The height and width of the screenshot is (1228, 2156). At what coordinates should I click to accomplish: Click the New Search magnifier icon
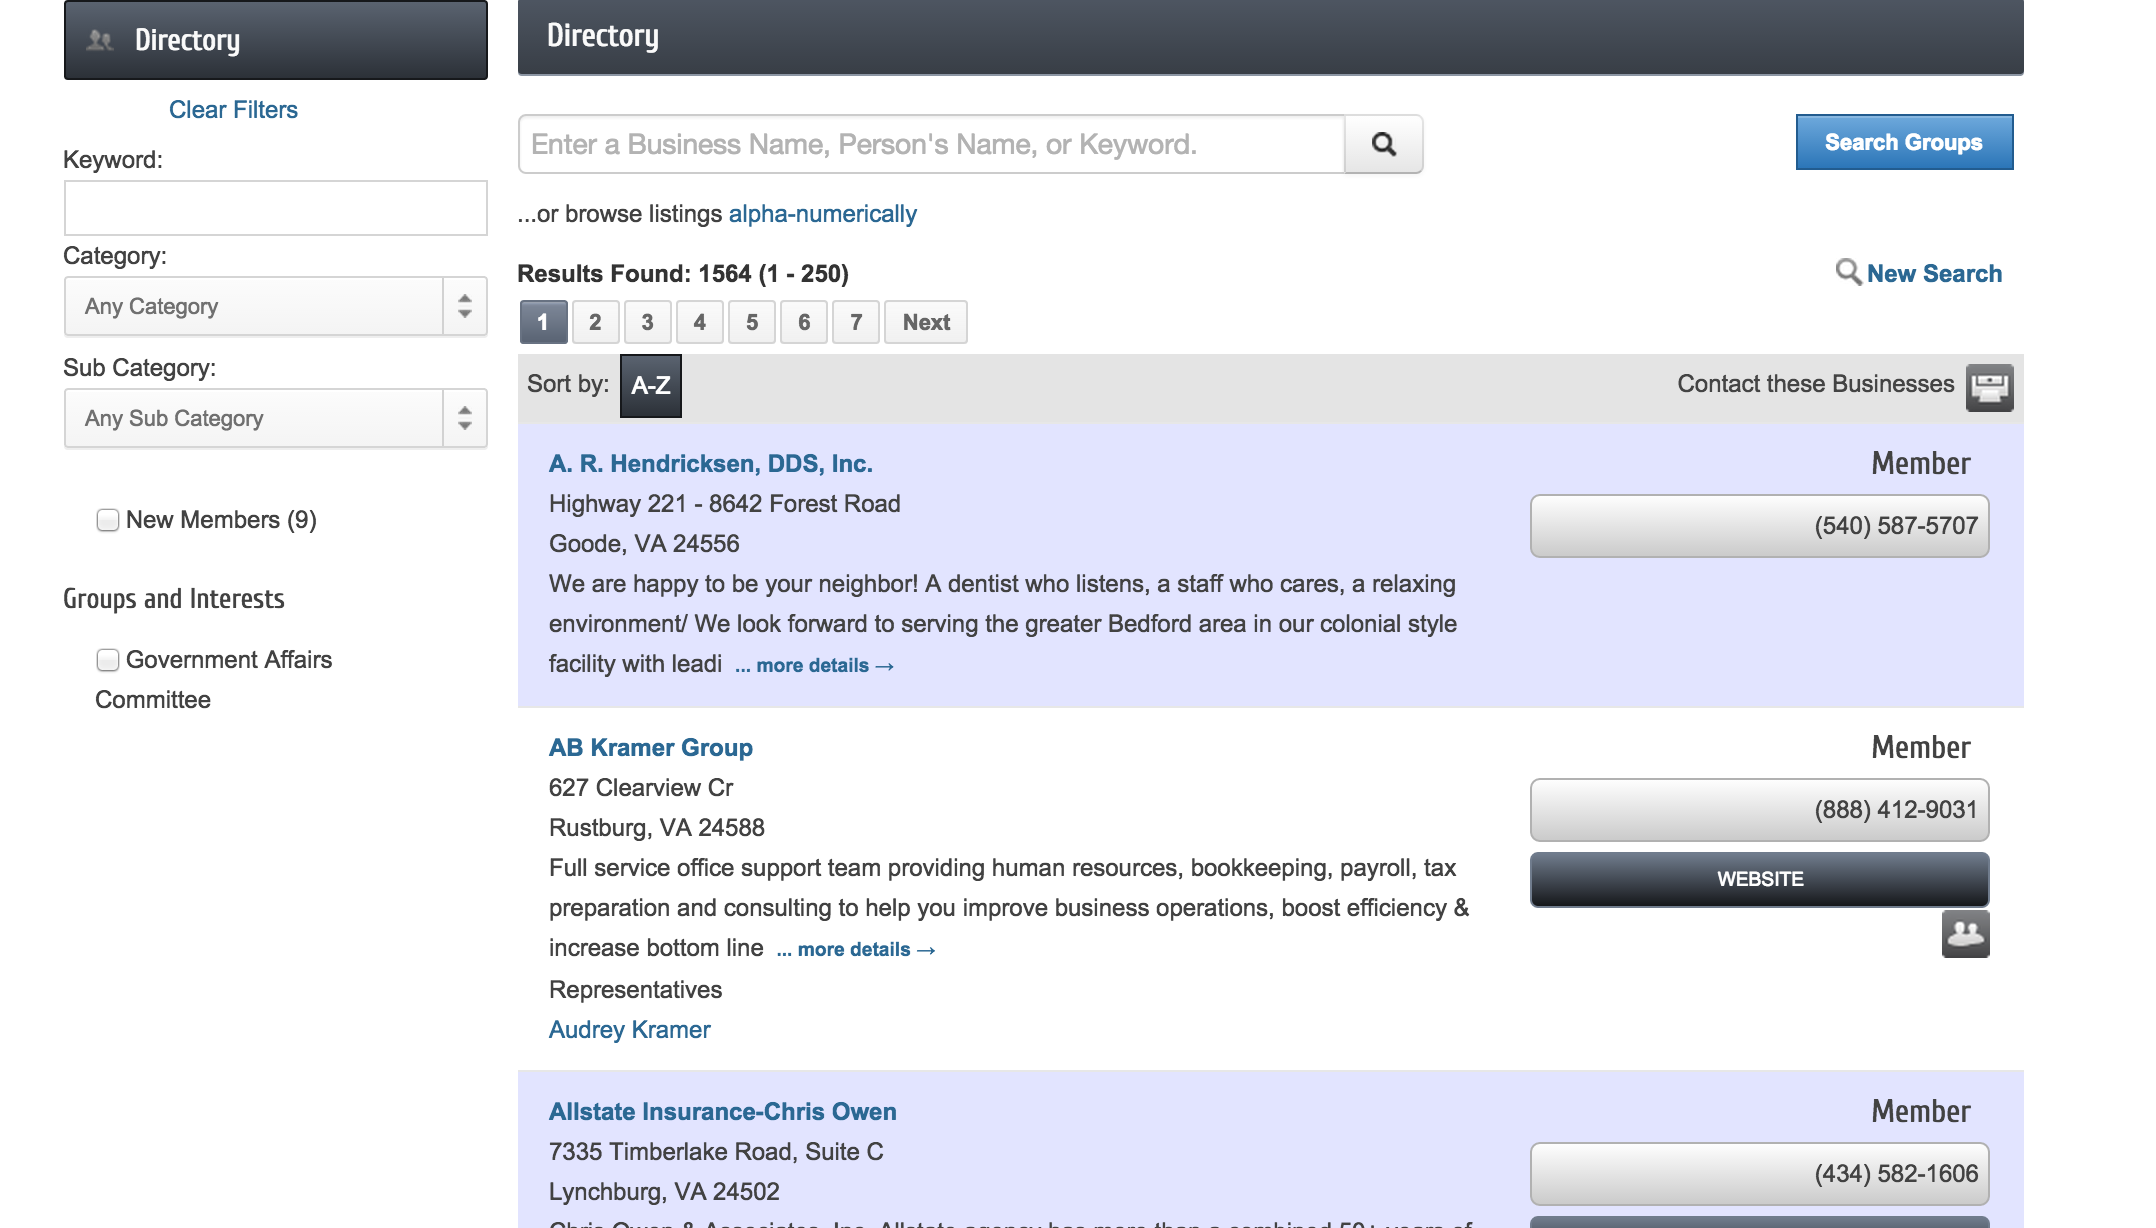tap(1848, 272)
